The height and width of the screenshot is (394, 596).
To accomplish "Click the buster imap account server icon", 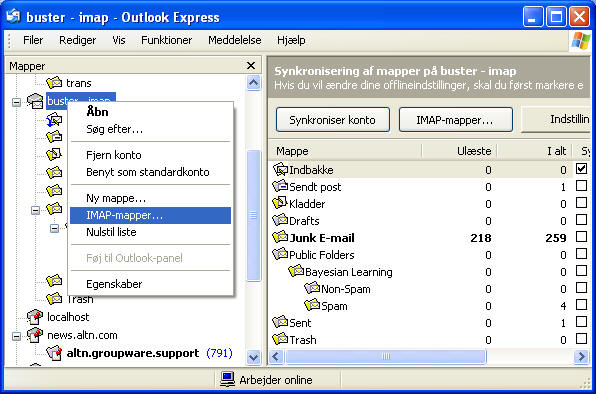I will (x=35, y=101).
